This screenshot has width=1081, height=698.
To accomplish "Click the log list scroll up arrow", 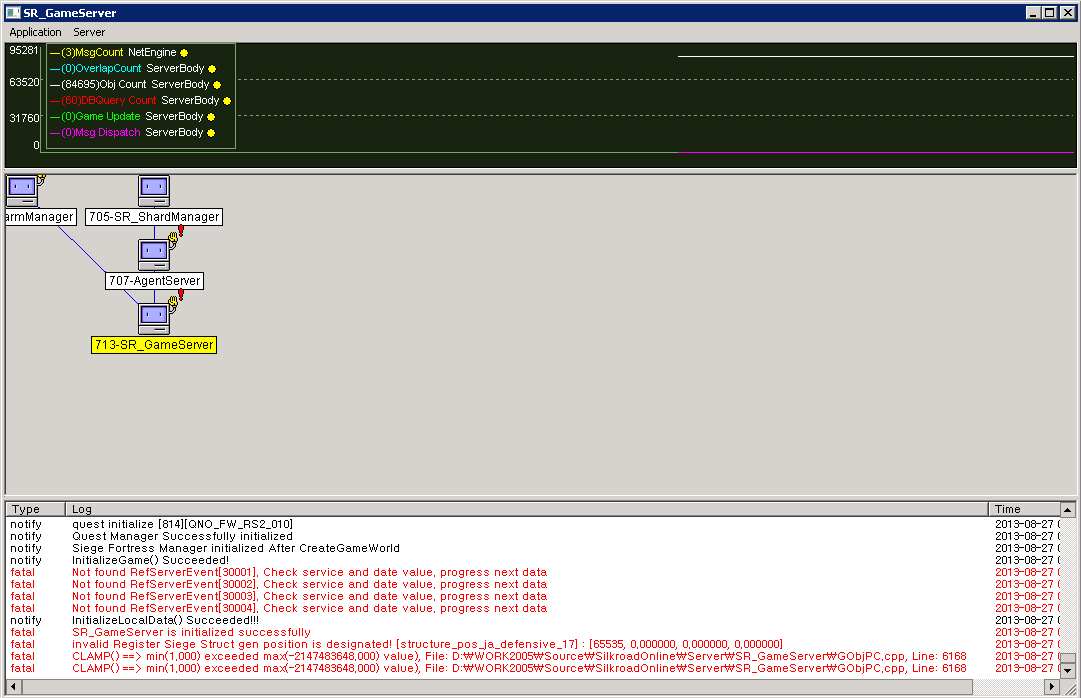I will coord(1067,510).
